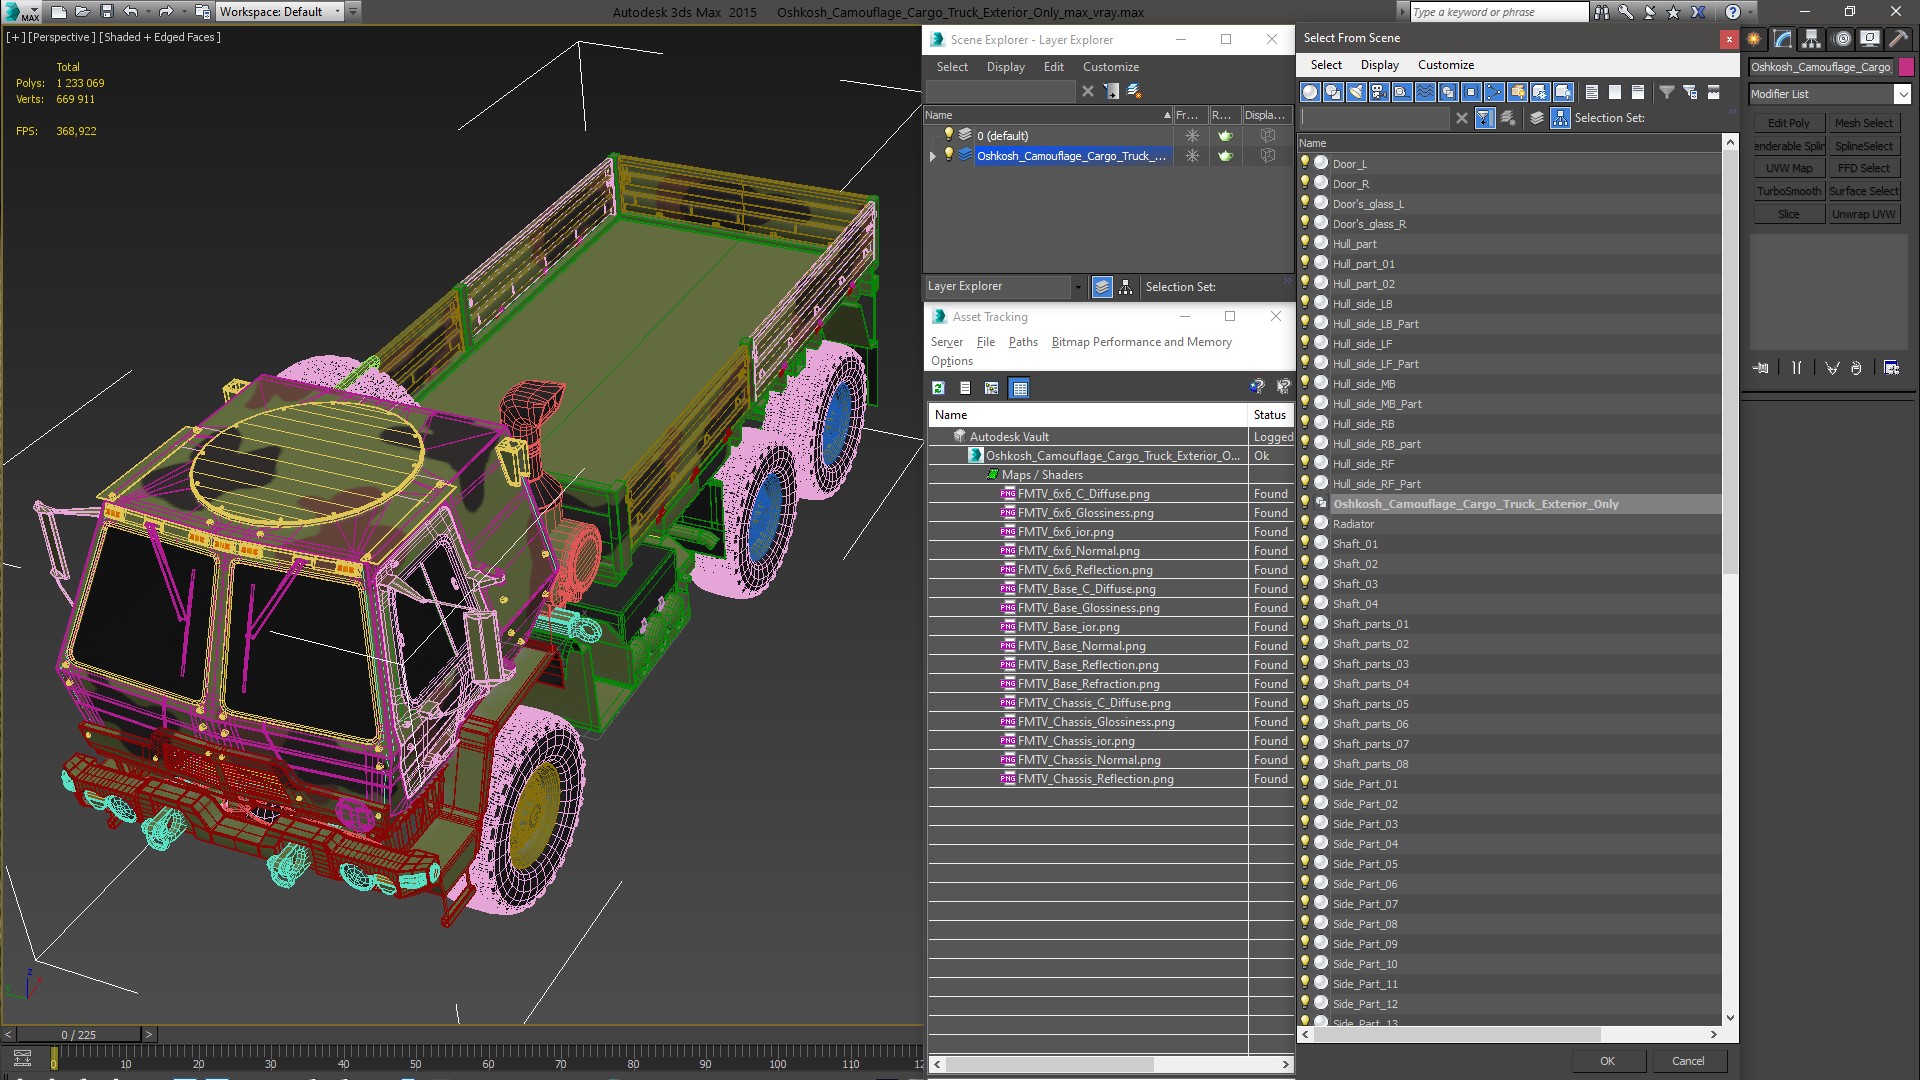This screenshot has width=1920, height=1080.
Task: Toggle visibility bulb of 0 (default) layer
Action: click(x=949, y=135)
